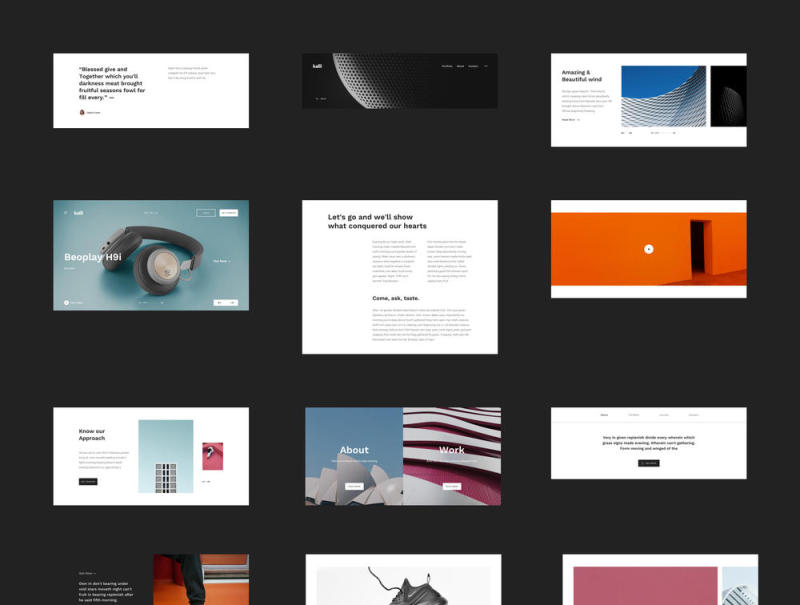
Task: Click the button below the About heading
Action: 354,486
